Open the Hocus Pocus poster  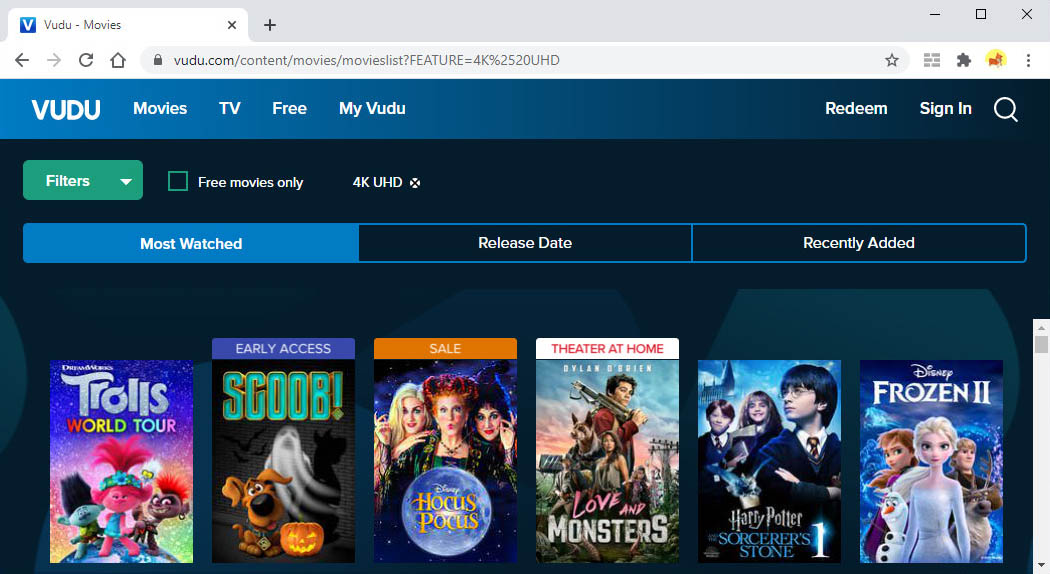(x=445, y=461)
